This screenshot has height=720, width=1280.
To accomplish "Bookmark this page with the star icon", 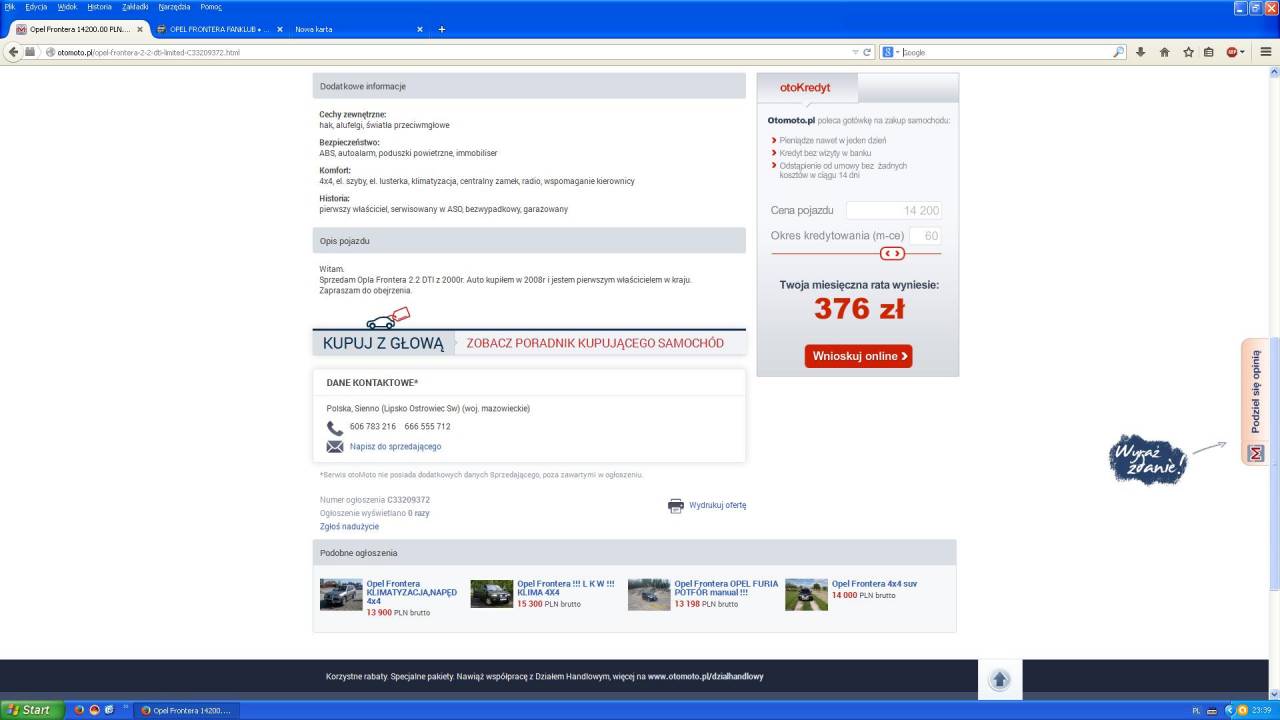I will (1189, 52).
